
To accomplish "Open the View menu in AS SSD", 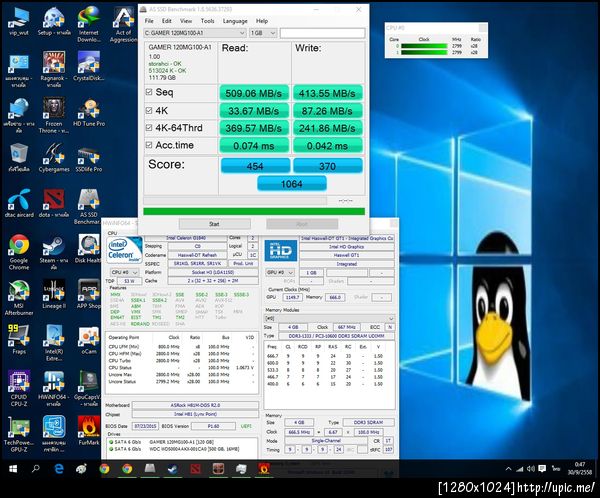I will 186,21.
